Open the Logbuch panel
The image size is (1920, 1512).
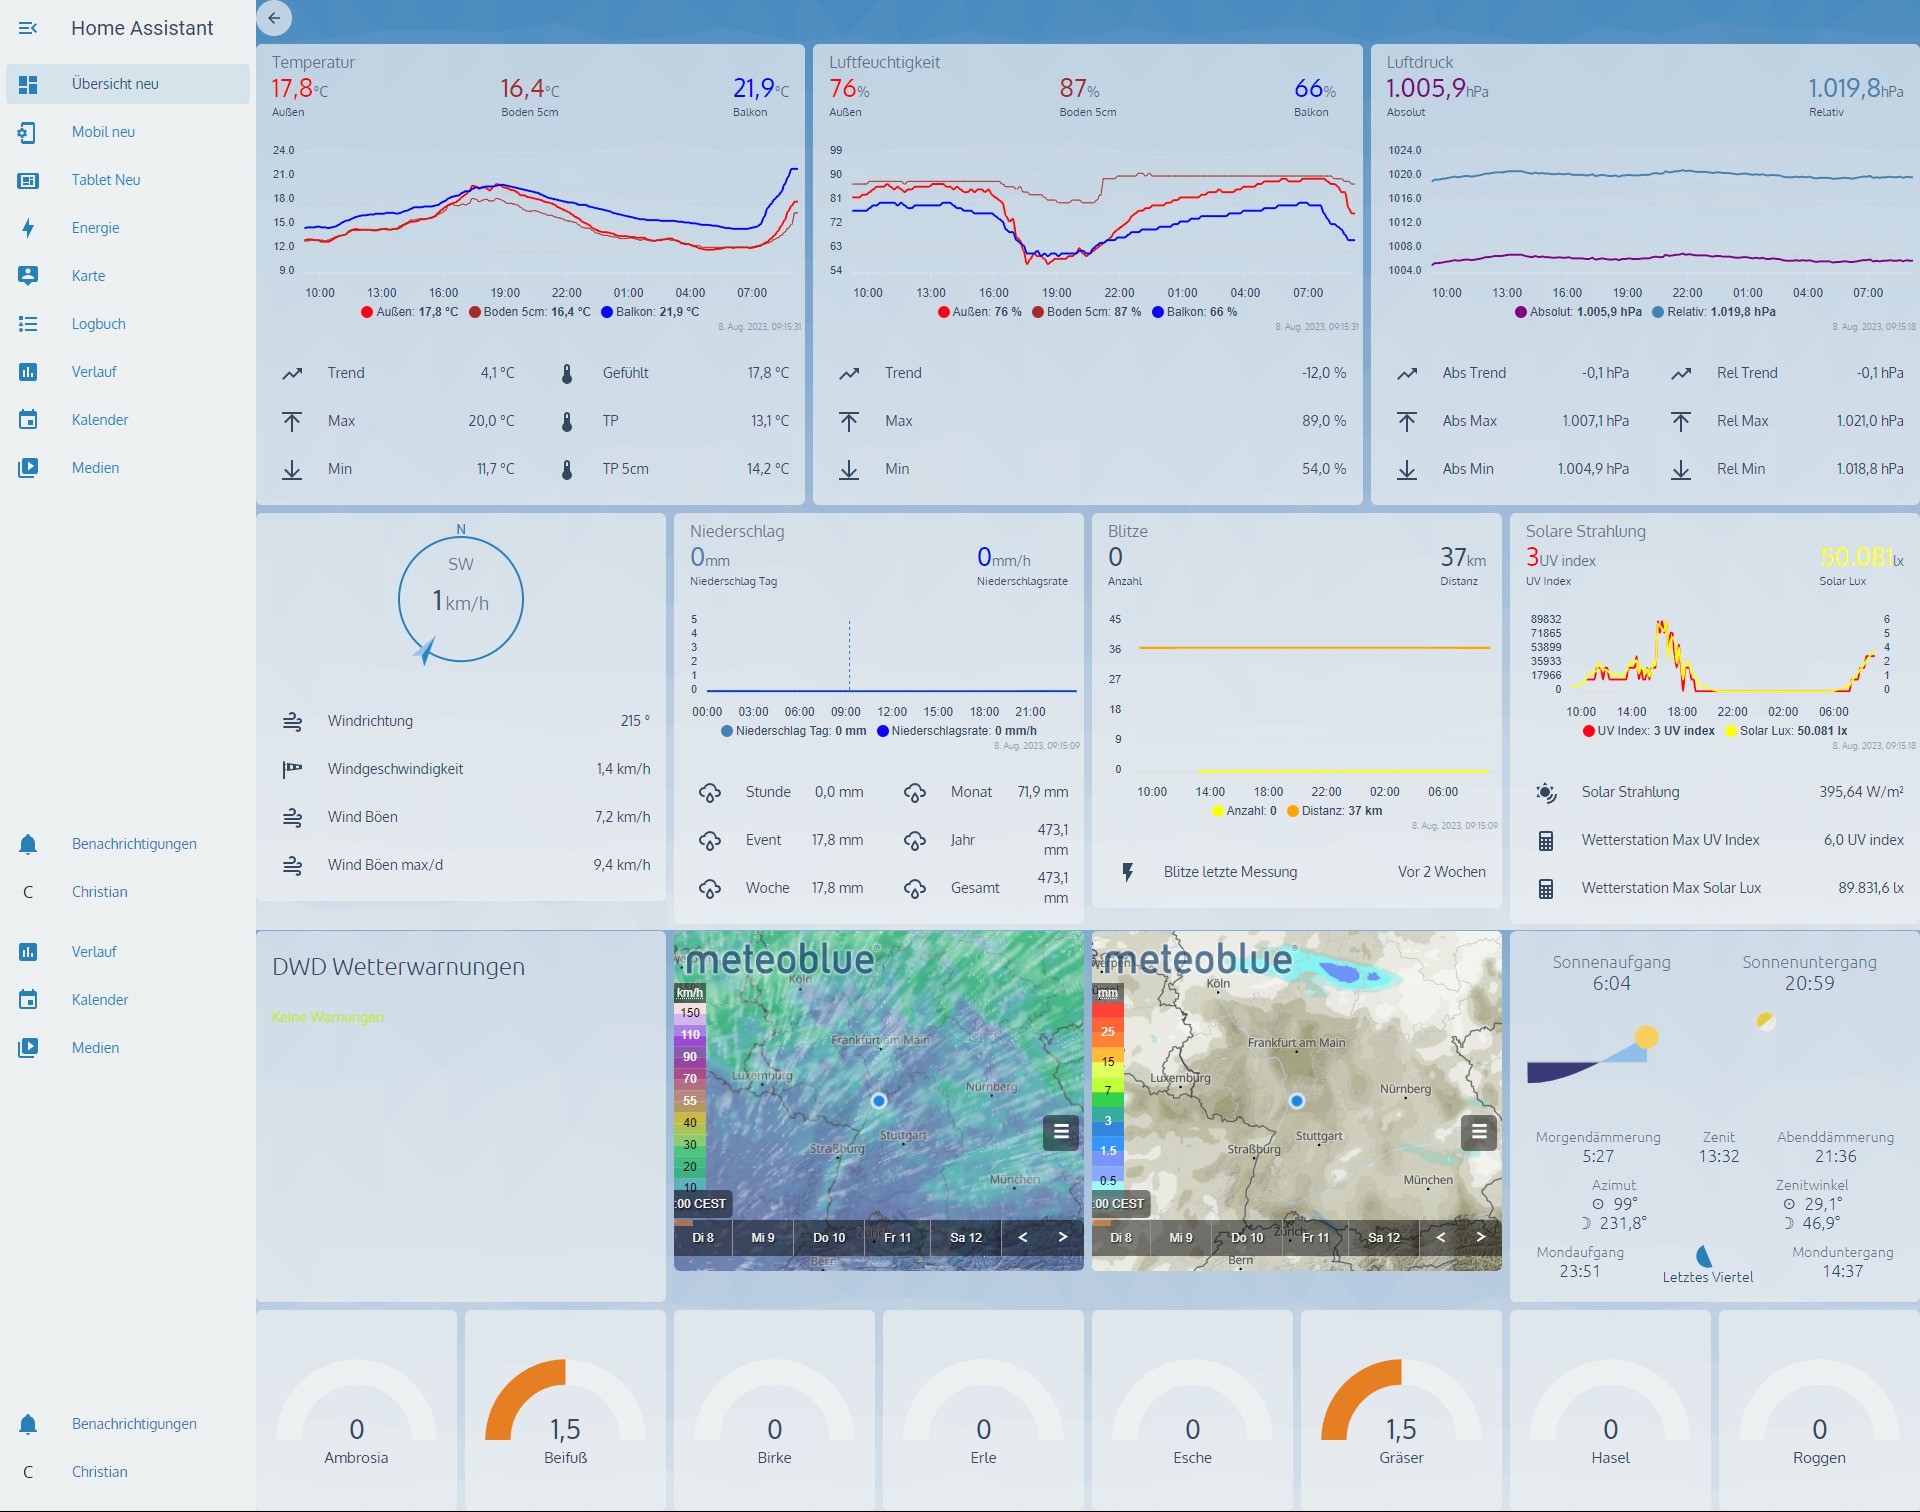click(x=128, y=324)
